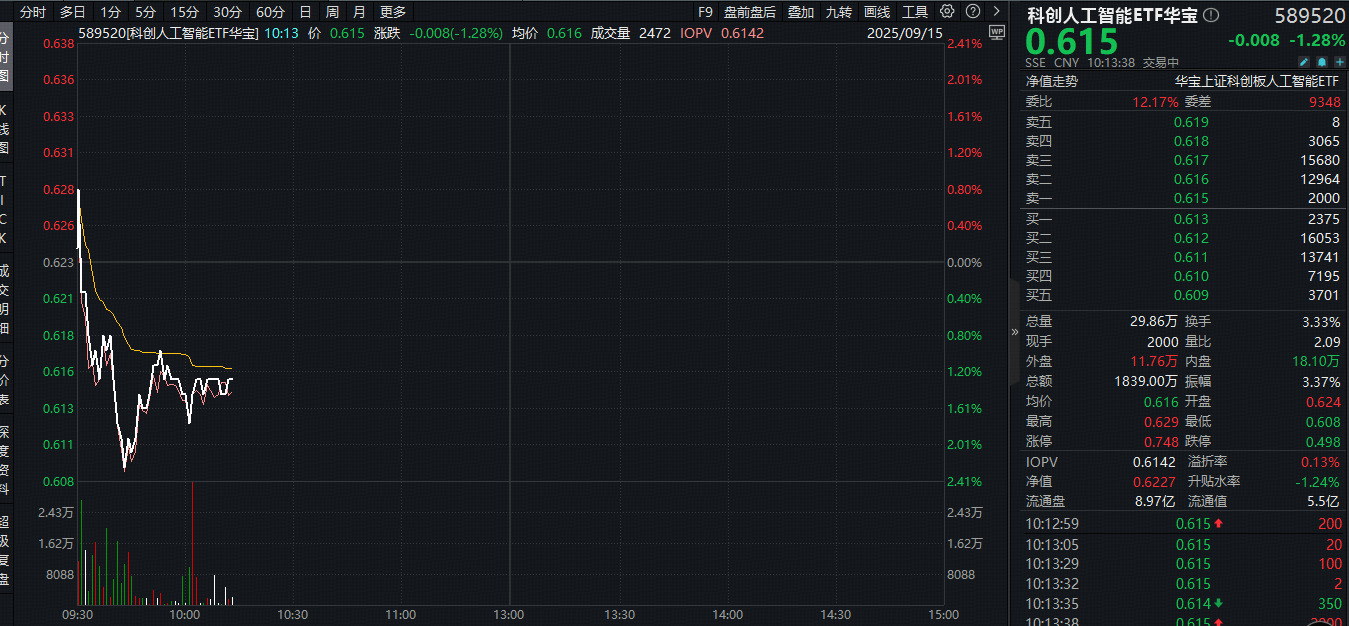
Task: Click the pencil edit icon
Action: coord(1304,62)
